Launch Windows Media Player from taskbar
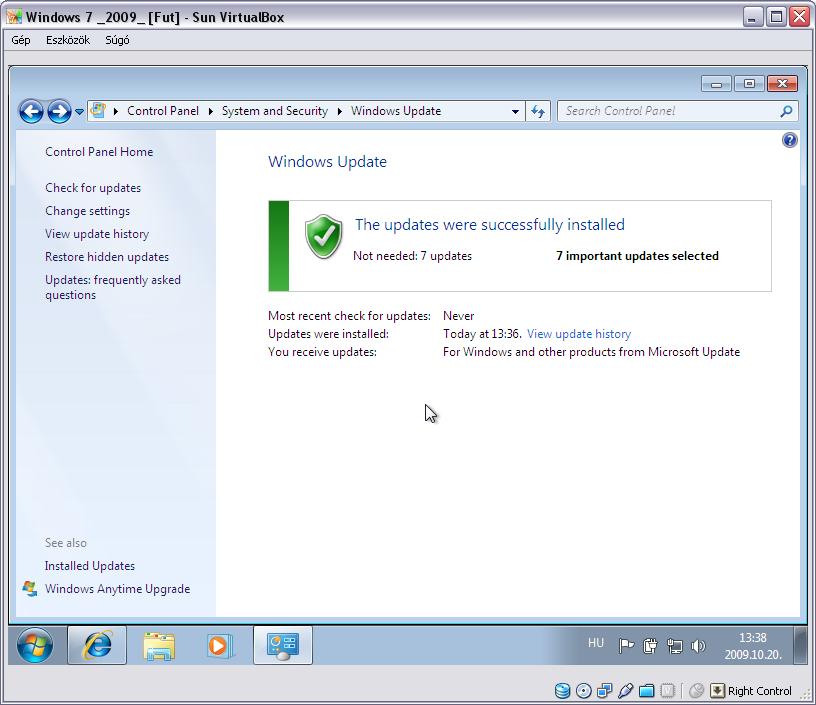816x705 pixels. 220,646
